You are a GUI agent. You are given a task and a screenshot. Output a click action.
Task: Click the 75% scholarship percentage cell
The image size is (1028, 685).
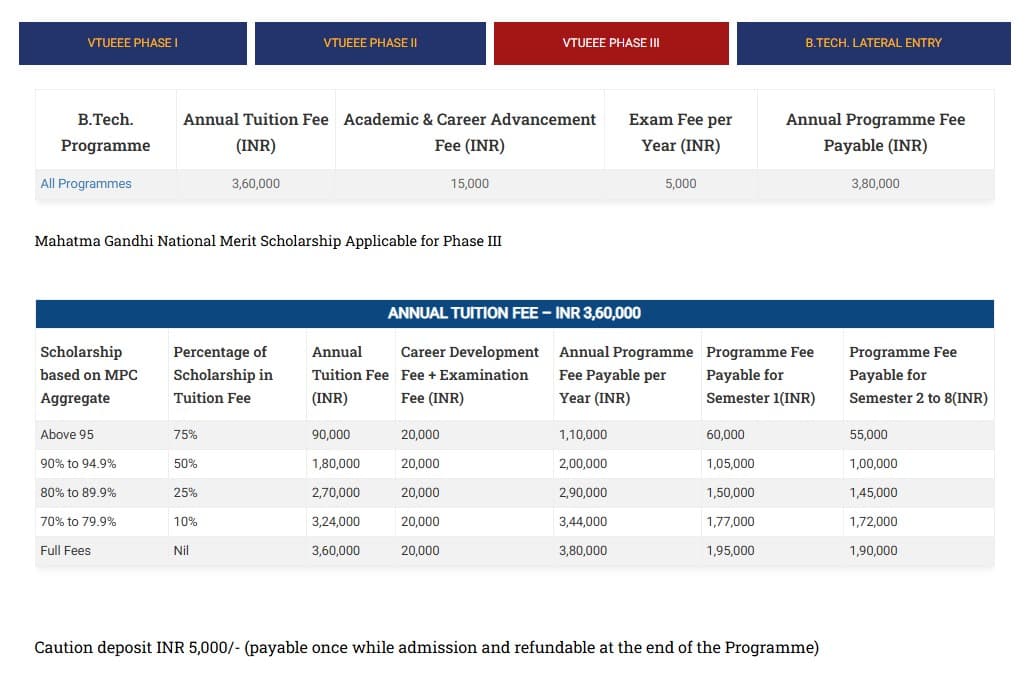point(185,435)
